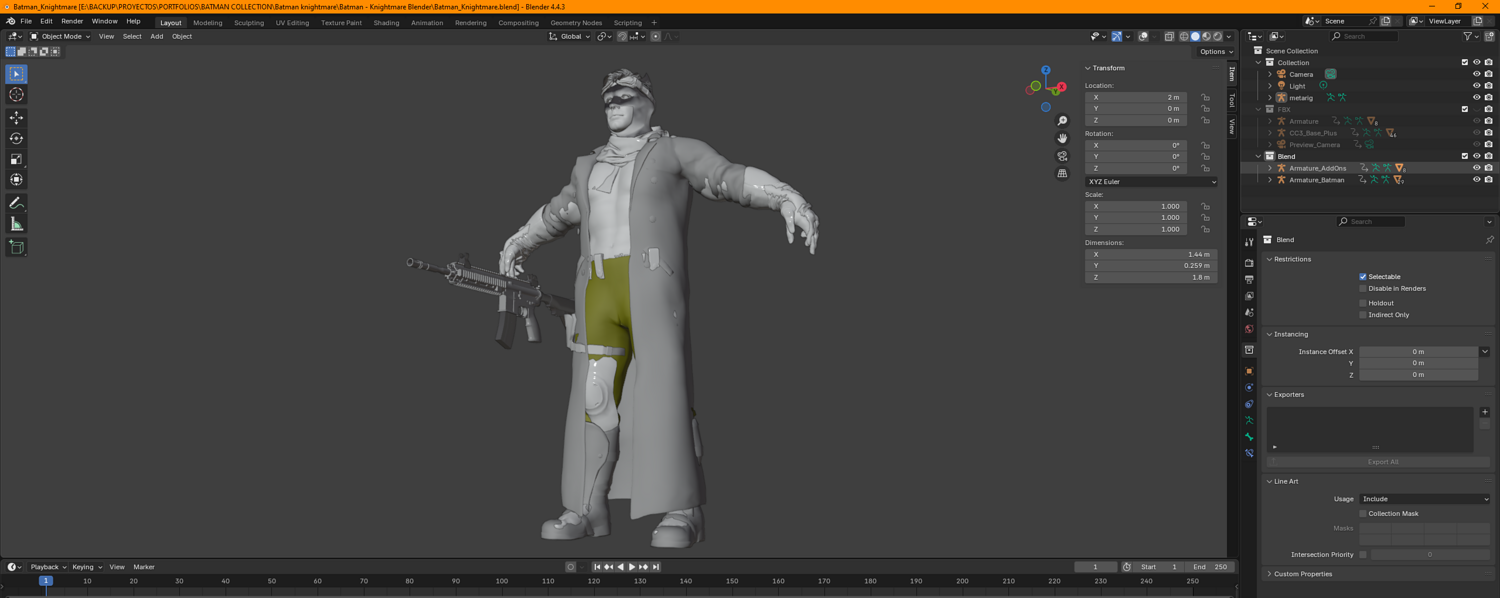Select the Measure tool
1500x598 pixels.
16,224
